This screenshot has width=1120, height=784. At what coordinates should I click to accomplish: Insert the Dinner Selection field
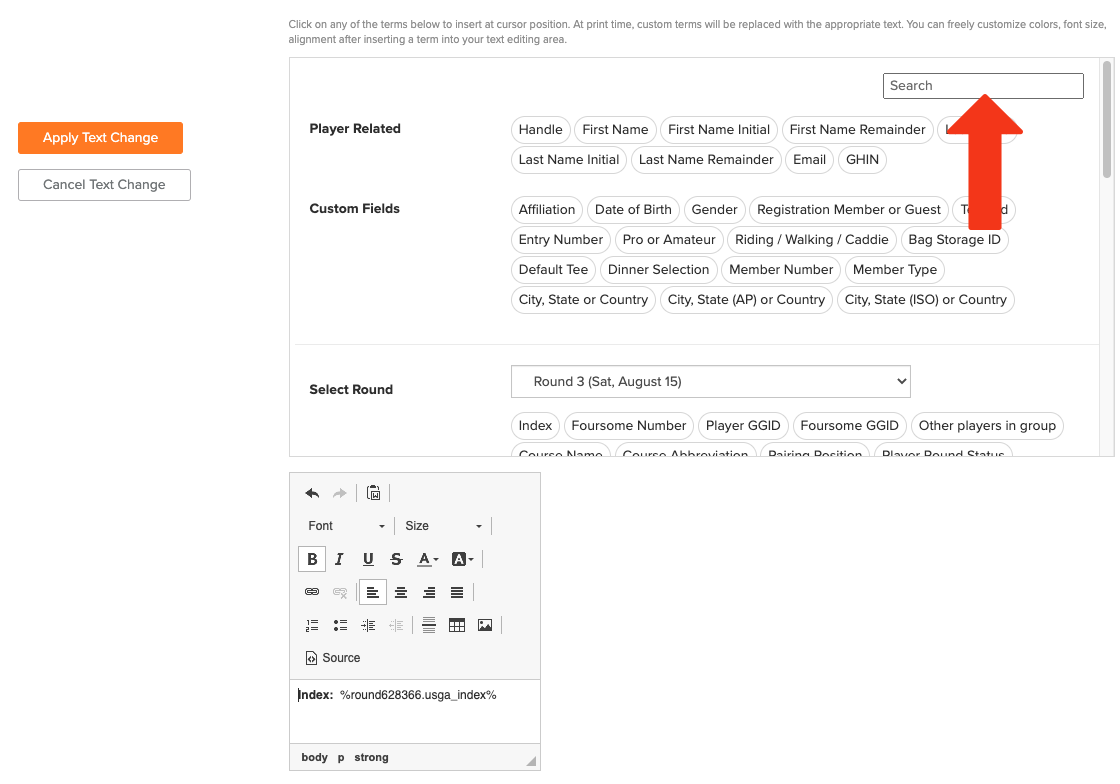click(658, 270)
